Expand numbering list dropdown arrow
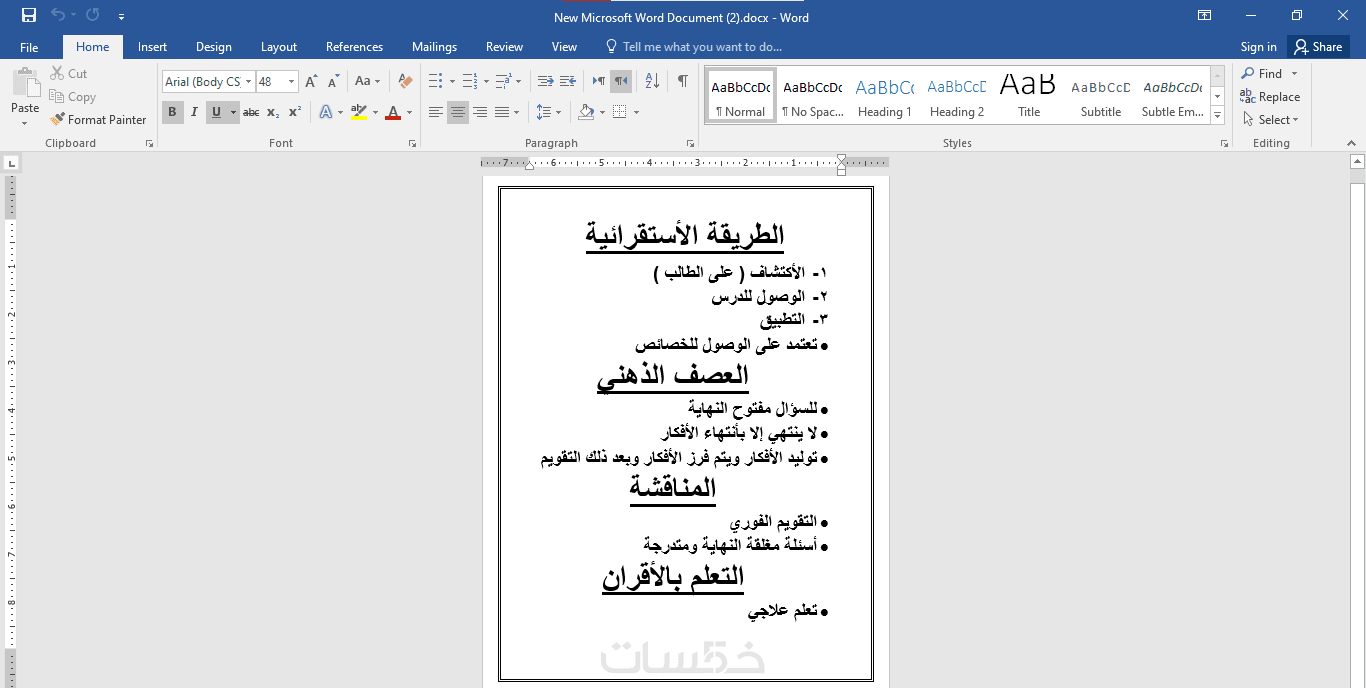The width and height of the screenshot is (1366, 688). (486, 81)
